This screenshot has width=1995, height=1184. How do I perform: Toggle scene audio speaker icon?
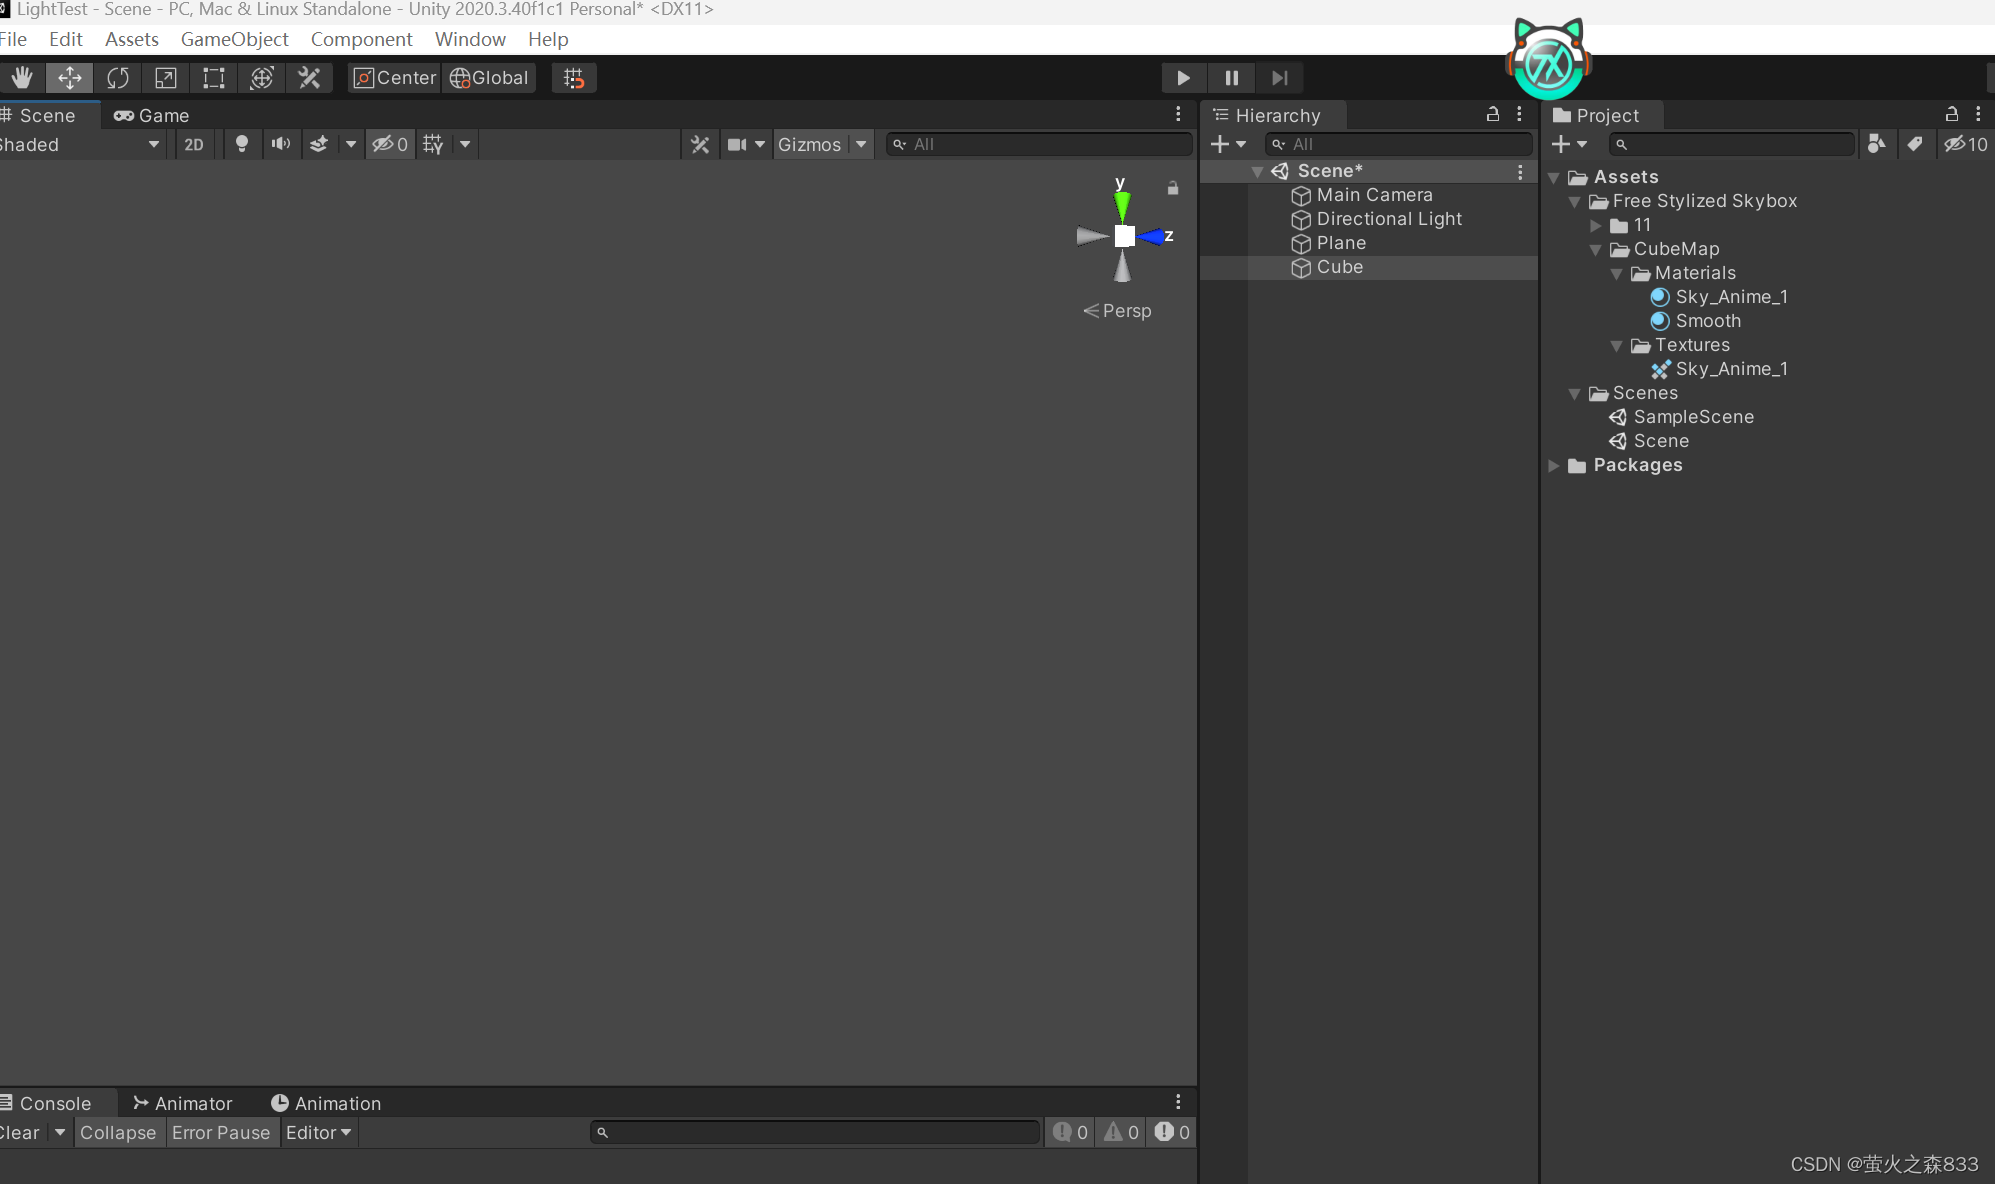pos(281,144)
